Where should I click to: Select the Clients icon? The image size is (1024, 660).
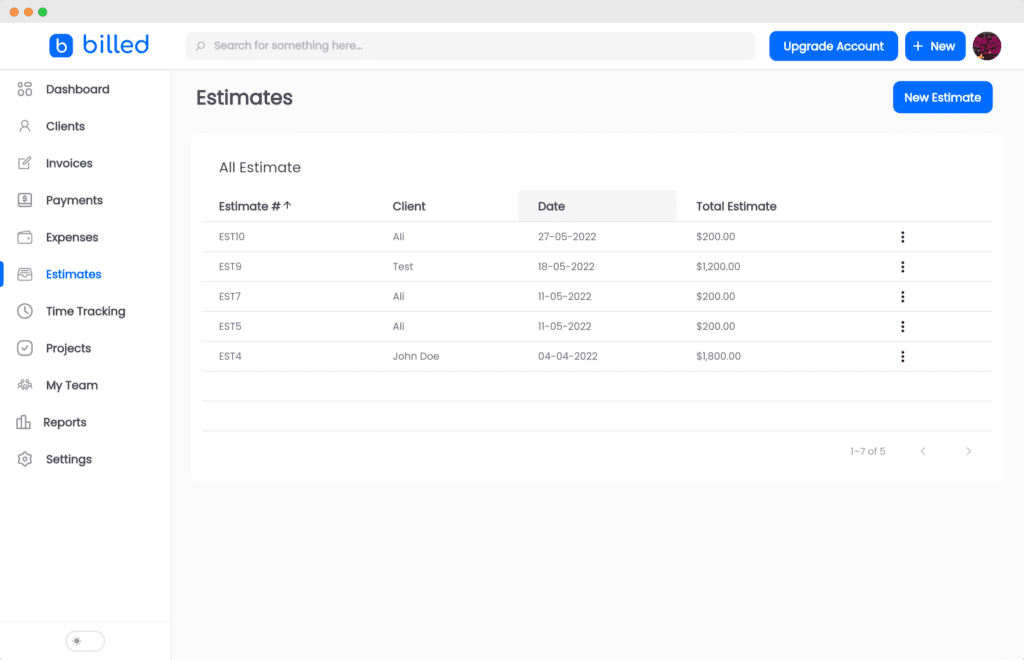coord(24,126)
